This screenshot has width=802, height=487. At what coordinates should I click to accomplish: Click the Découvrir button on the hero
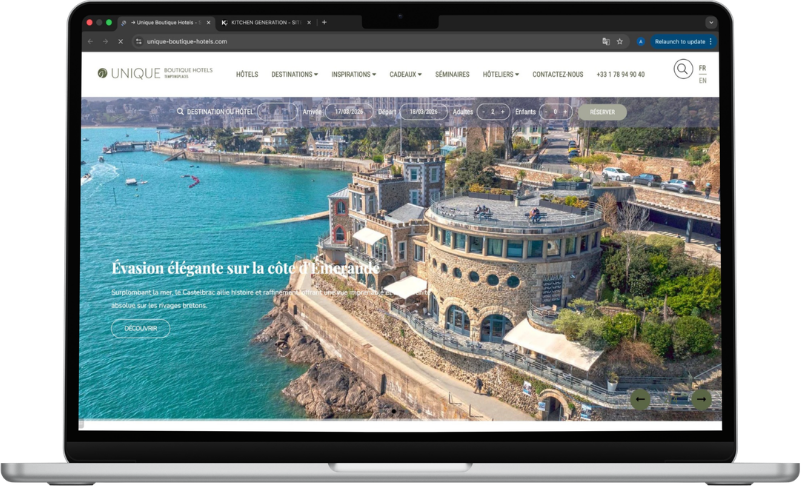(x=140, y=328)
